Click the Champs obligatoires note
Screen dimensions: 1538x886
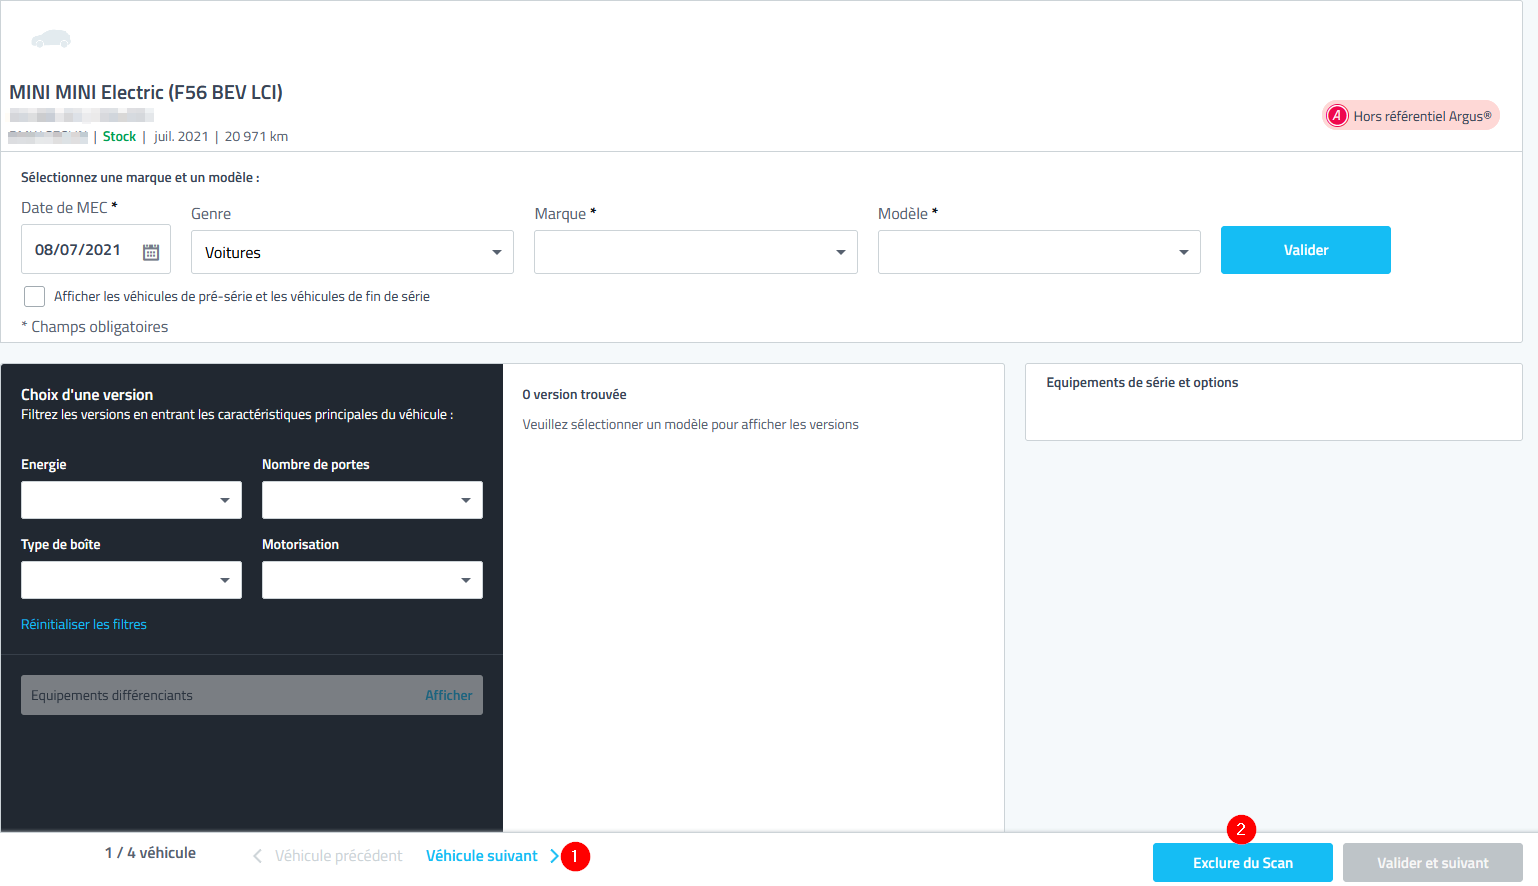pyautogui.click(x=95, y=327)
